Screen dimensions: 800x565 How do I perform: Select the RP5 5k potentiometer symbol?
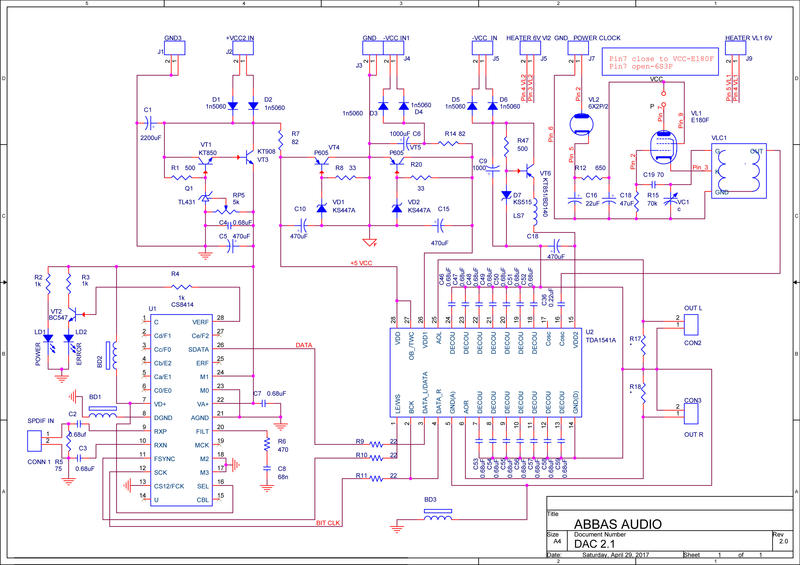tap(226, 209)
